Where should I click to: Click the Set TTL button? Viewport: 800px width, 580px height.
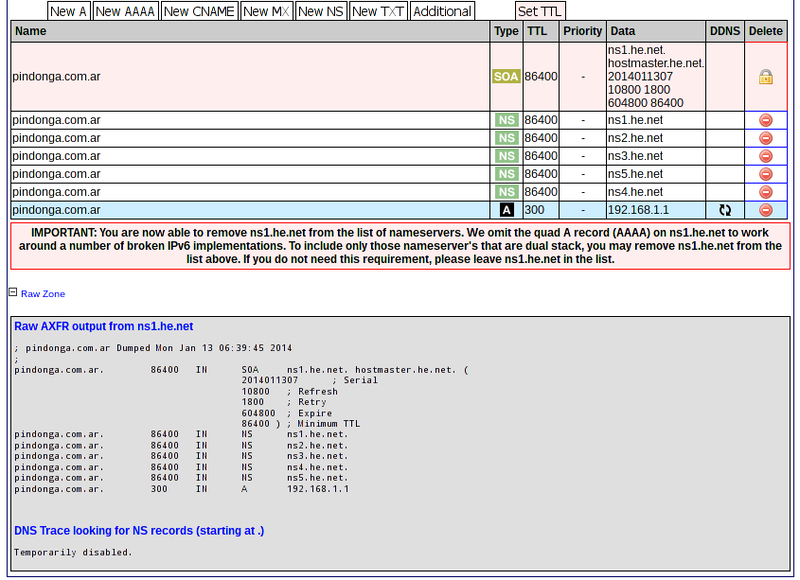click(x=540, y=11)
